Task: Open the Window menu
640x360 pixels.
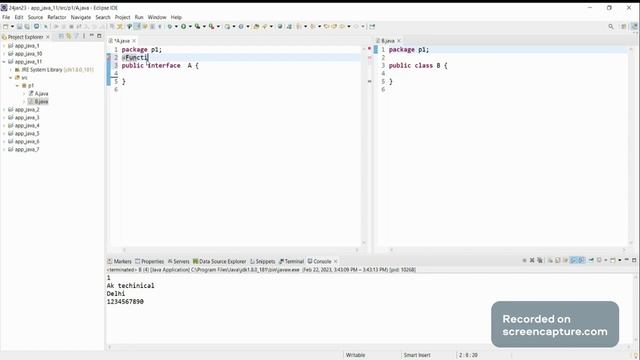Action: pos(157,17)
